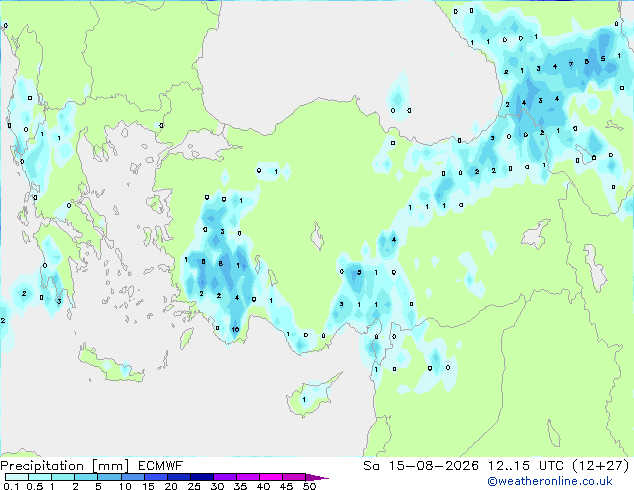Click the "10" precipitation value on the map
Screen dimensions: 634x490
[x=235, y=330]
